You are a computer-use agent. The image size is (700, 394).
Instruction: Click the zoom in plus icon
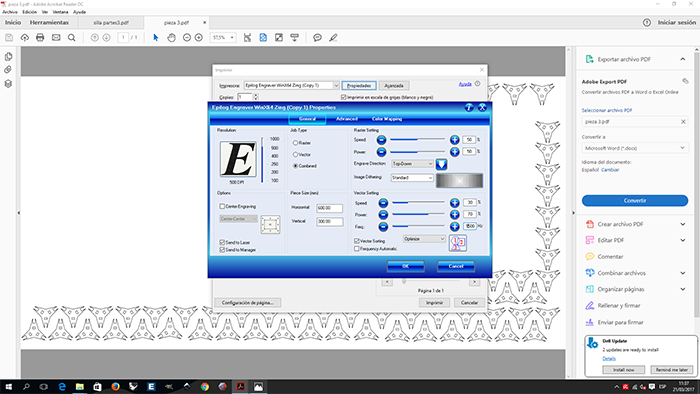point(199,38)
